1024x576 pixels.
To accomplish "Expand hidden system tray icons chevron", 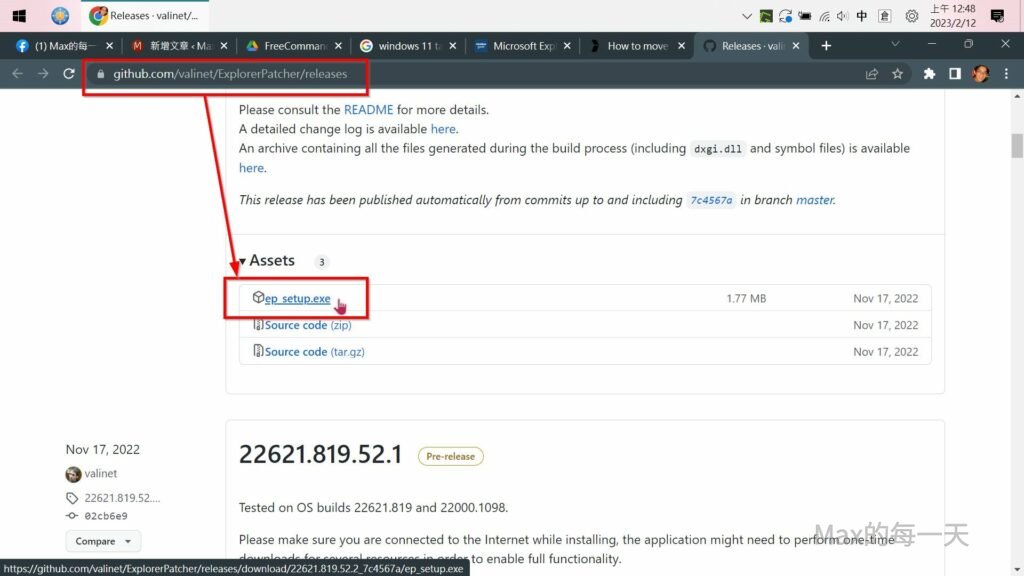I will (x=746, y=16).
